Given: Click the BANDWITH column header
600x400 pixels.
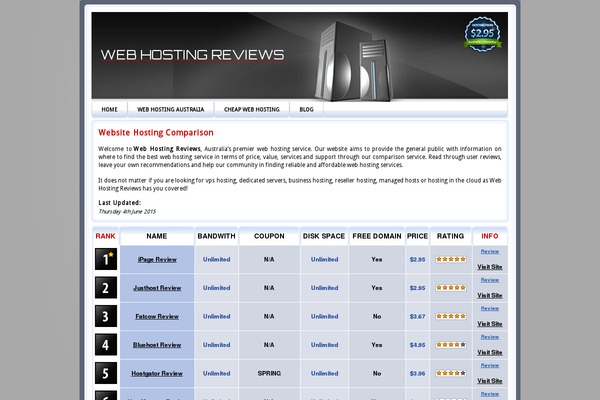Looking at the screenshot, I should (217, 236).
